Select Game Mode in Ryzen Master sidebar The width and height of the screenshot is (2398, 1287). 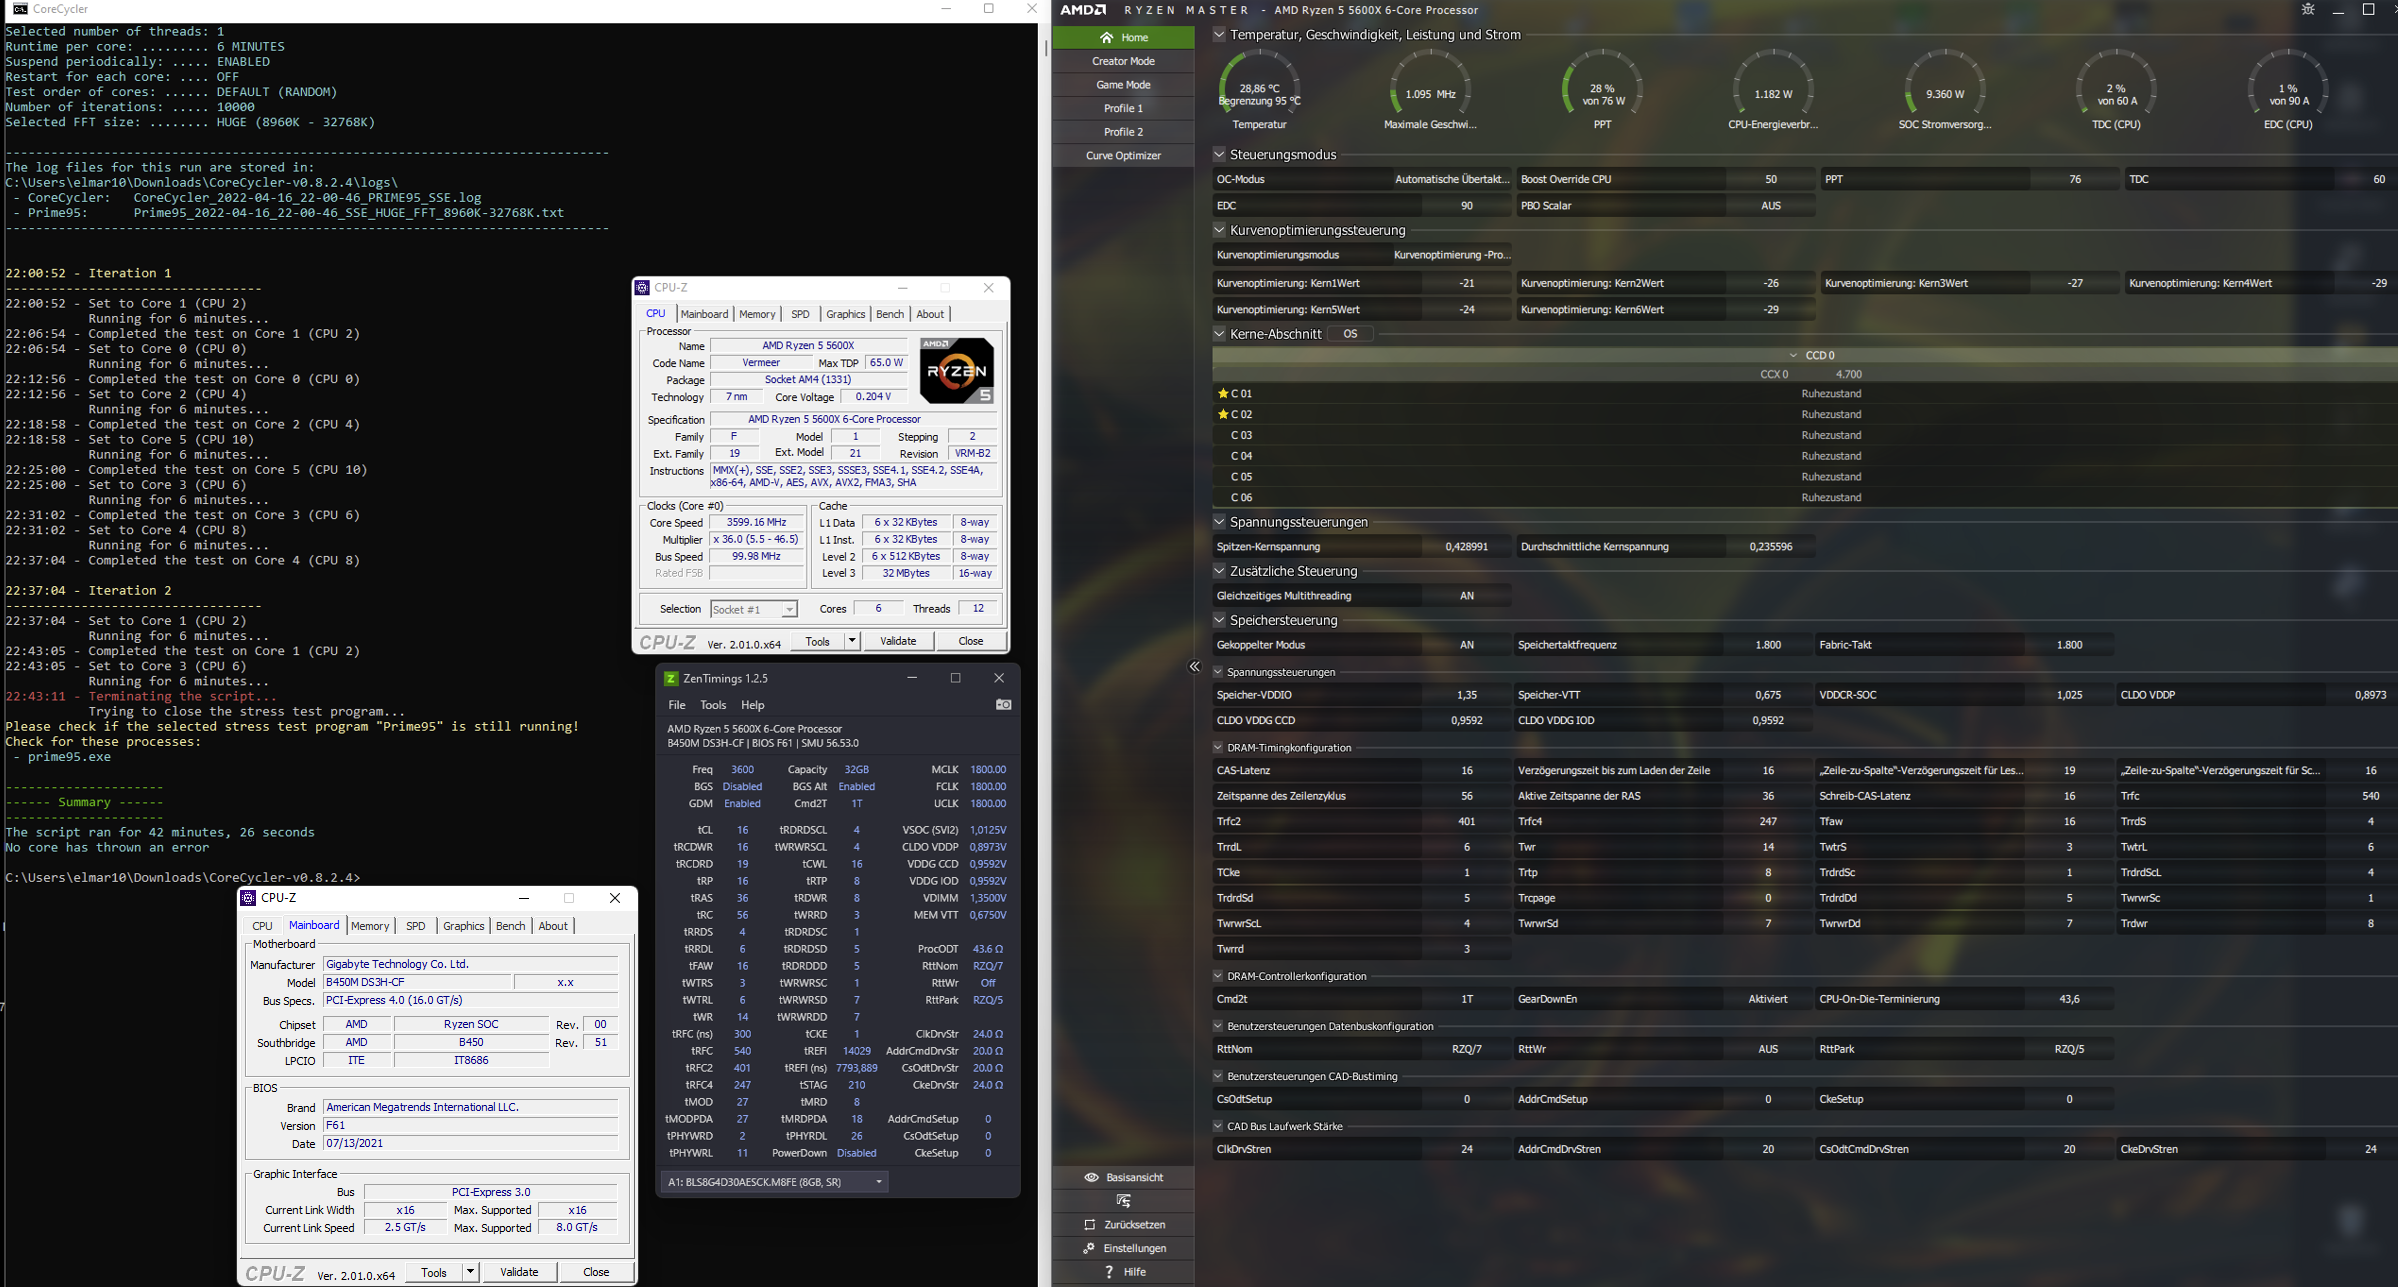point(1123,85)
